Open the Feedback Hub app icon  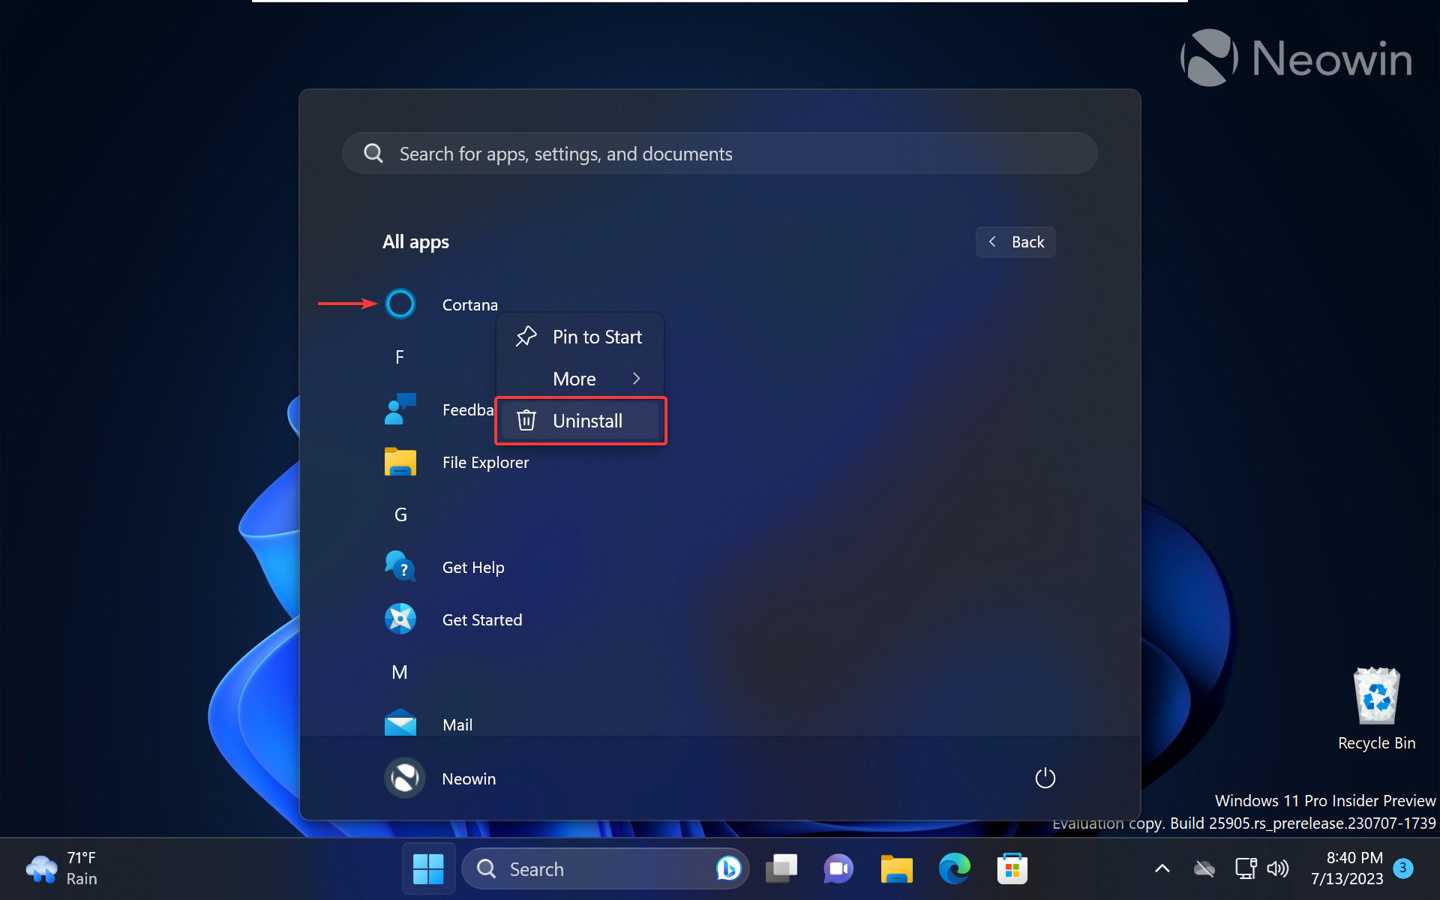coord(400,409)
